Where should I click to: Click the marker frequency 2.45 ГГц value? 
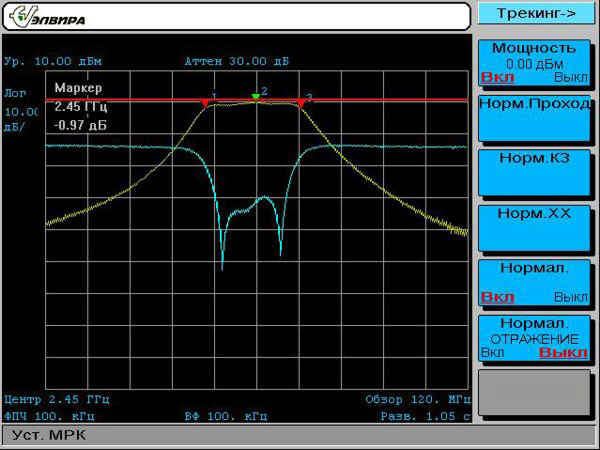(x=81, y=106)
